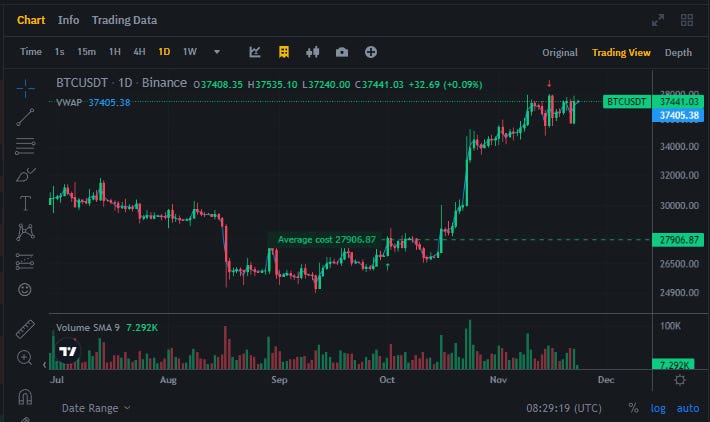Click the Nov label on time axis
710x422 pixels.
click(498, 380)
